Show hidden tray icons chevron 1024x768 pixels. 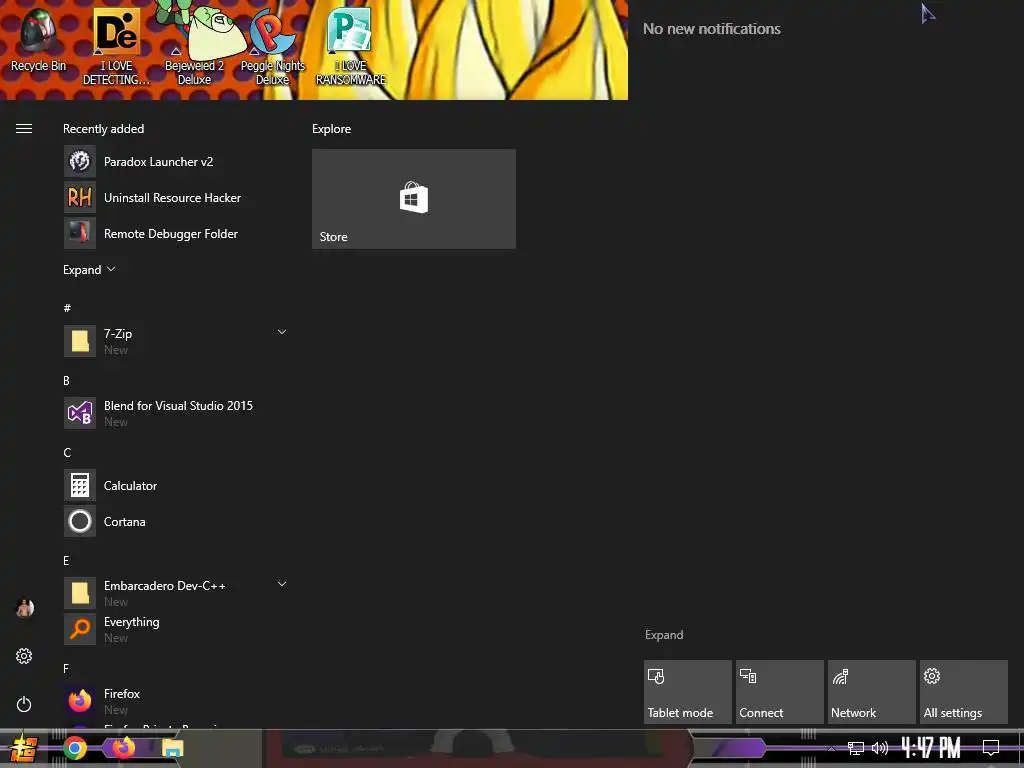pyautogui.click(x=831, y=748)
